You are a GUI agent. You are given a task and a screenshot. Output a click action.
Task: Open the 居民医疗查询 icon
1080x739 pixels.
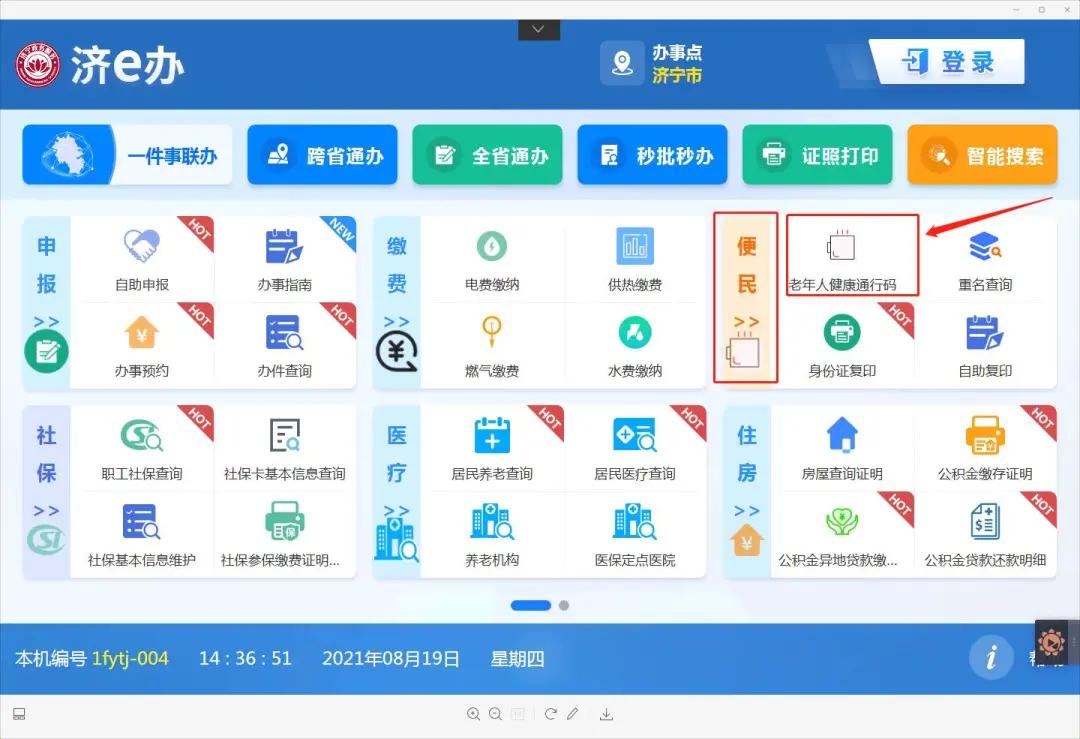point(634,435)
